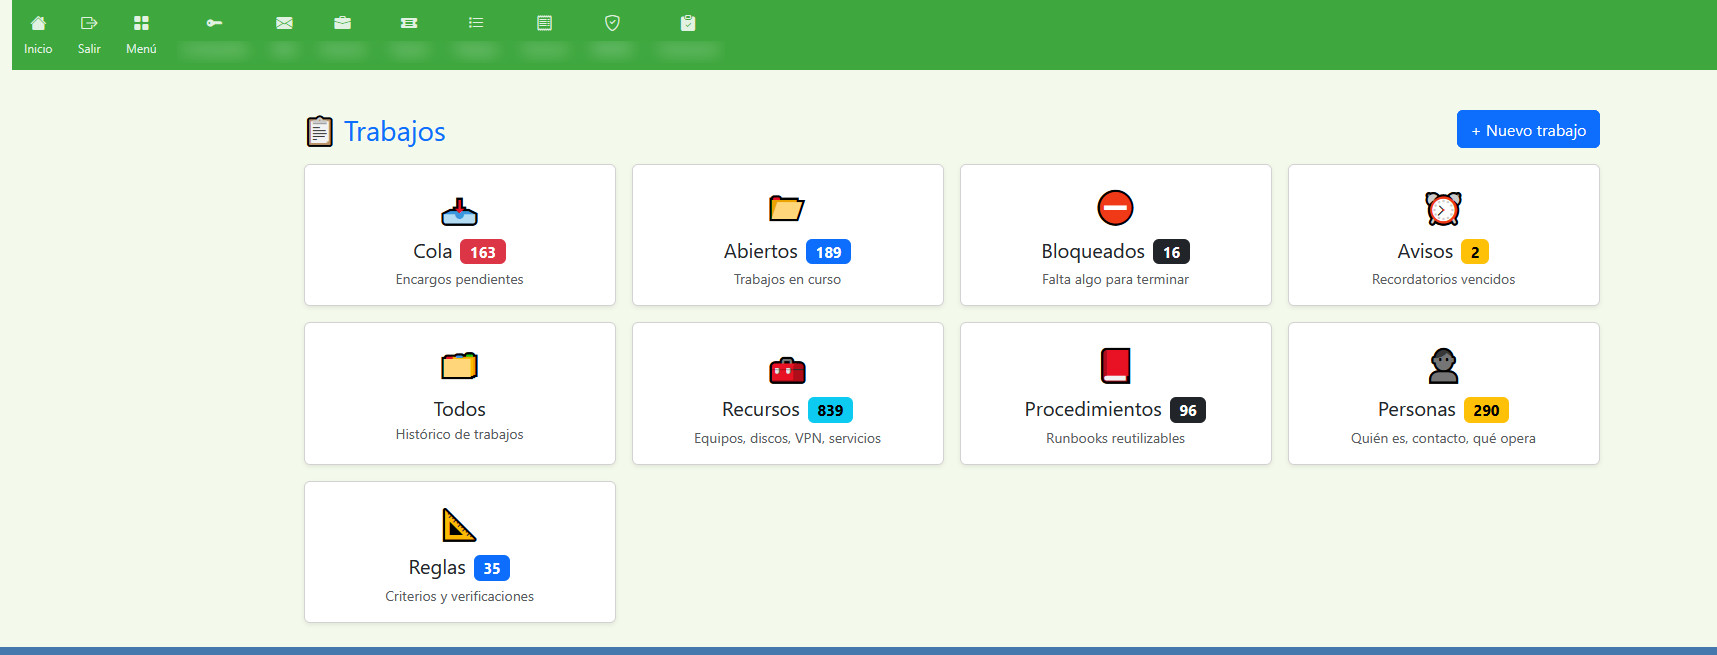Viewport: 1717px width, 655px height.
Task: Click the 'Encargos pendientes' description text
Action: click(460, 279)
